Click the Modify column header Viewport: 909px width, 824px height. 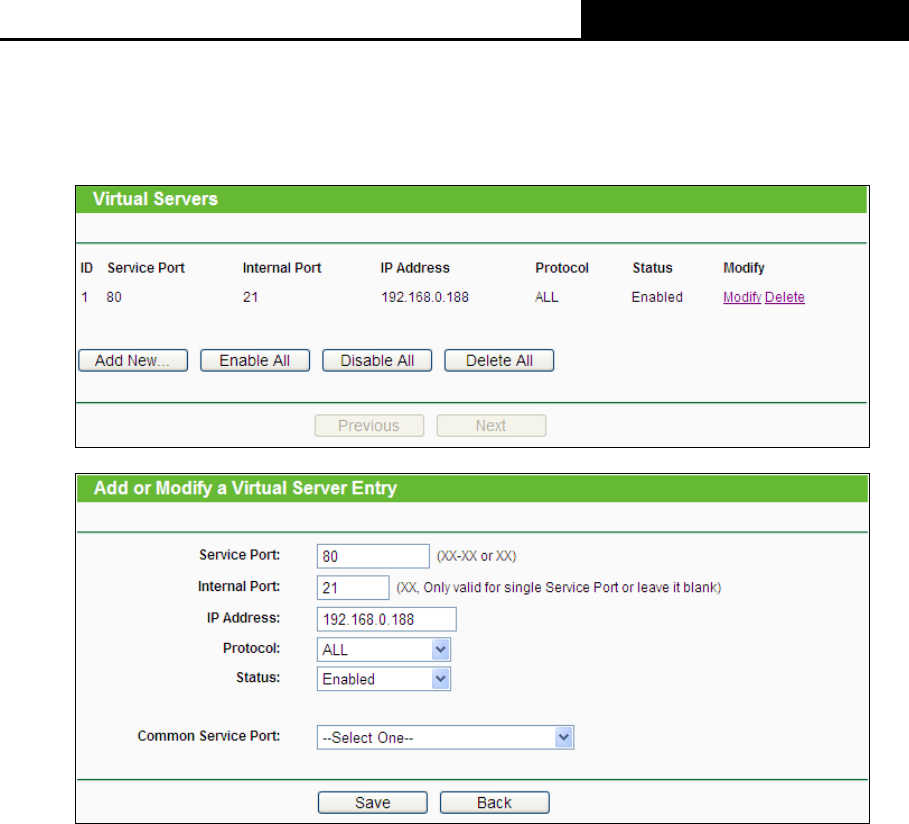pyautogui.click(x=744, y=268)
